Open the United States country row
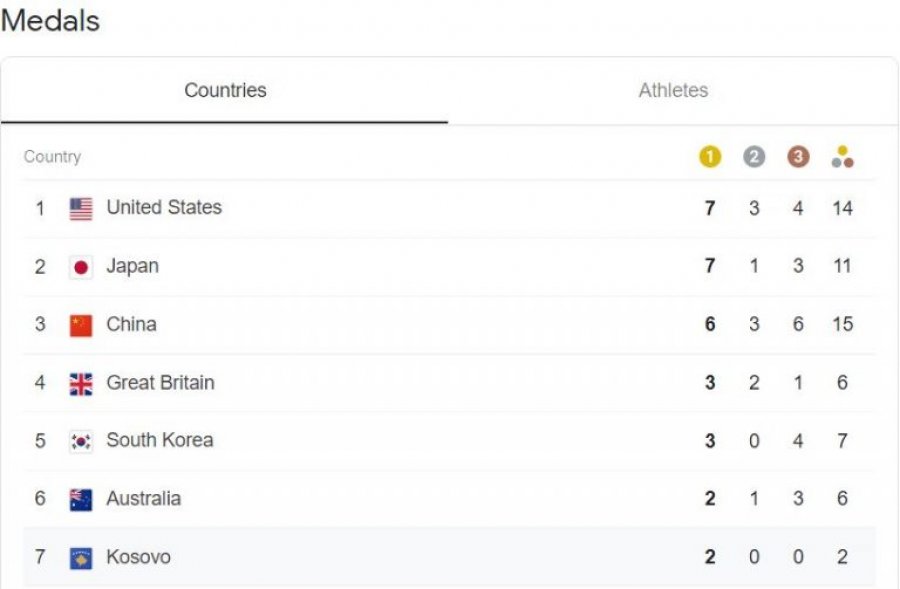Image resolution: width=900 pixels, height=589 pixels. pyautogui.click(x=449, y=208)
